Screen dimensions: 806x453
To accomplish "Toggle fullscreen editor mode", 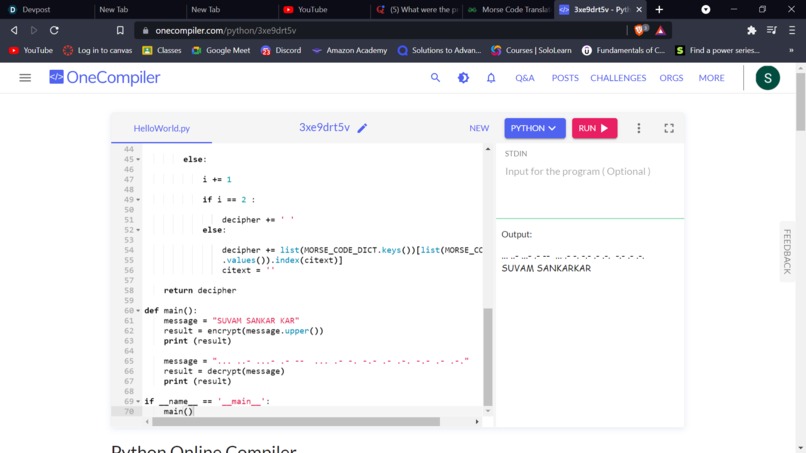I will [x=669, y=128].
